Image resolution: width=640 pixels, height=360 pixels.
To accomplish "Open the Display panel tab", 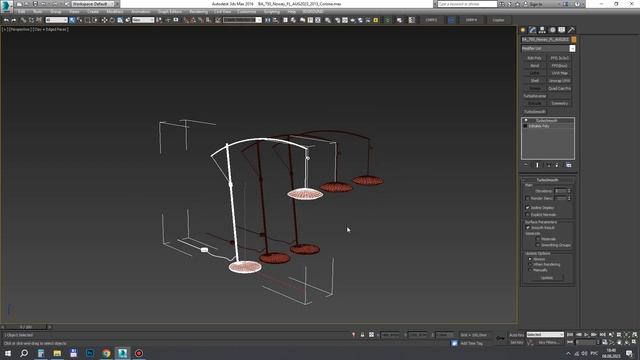I will pos(562,30).
